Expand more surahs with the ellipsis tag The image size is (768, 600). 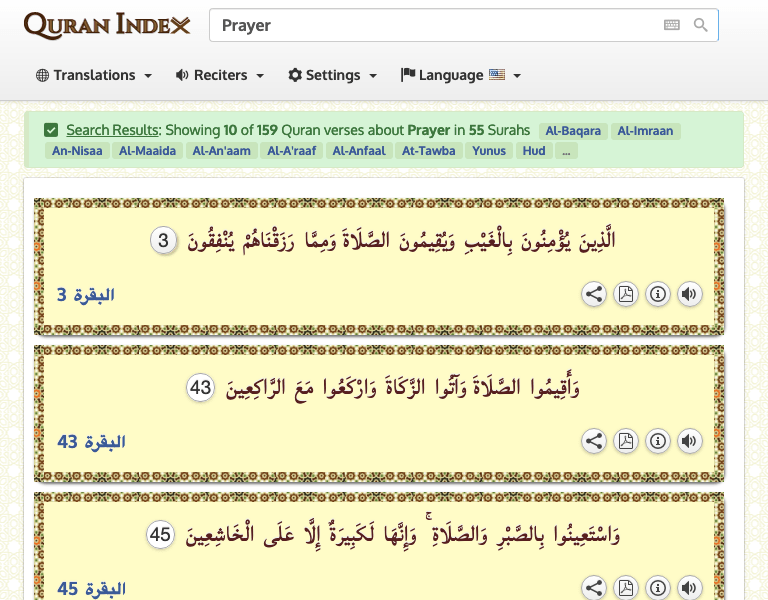point(566,150)
